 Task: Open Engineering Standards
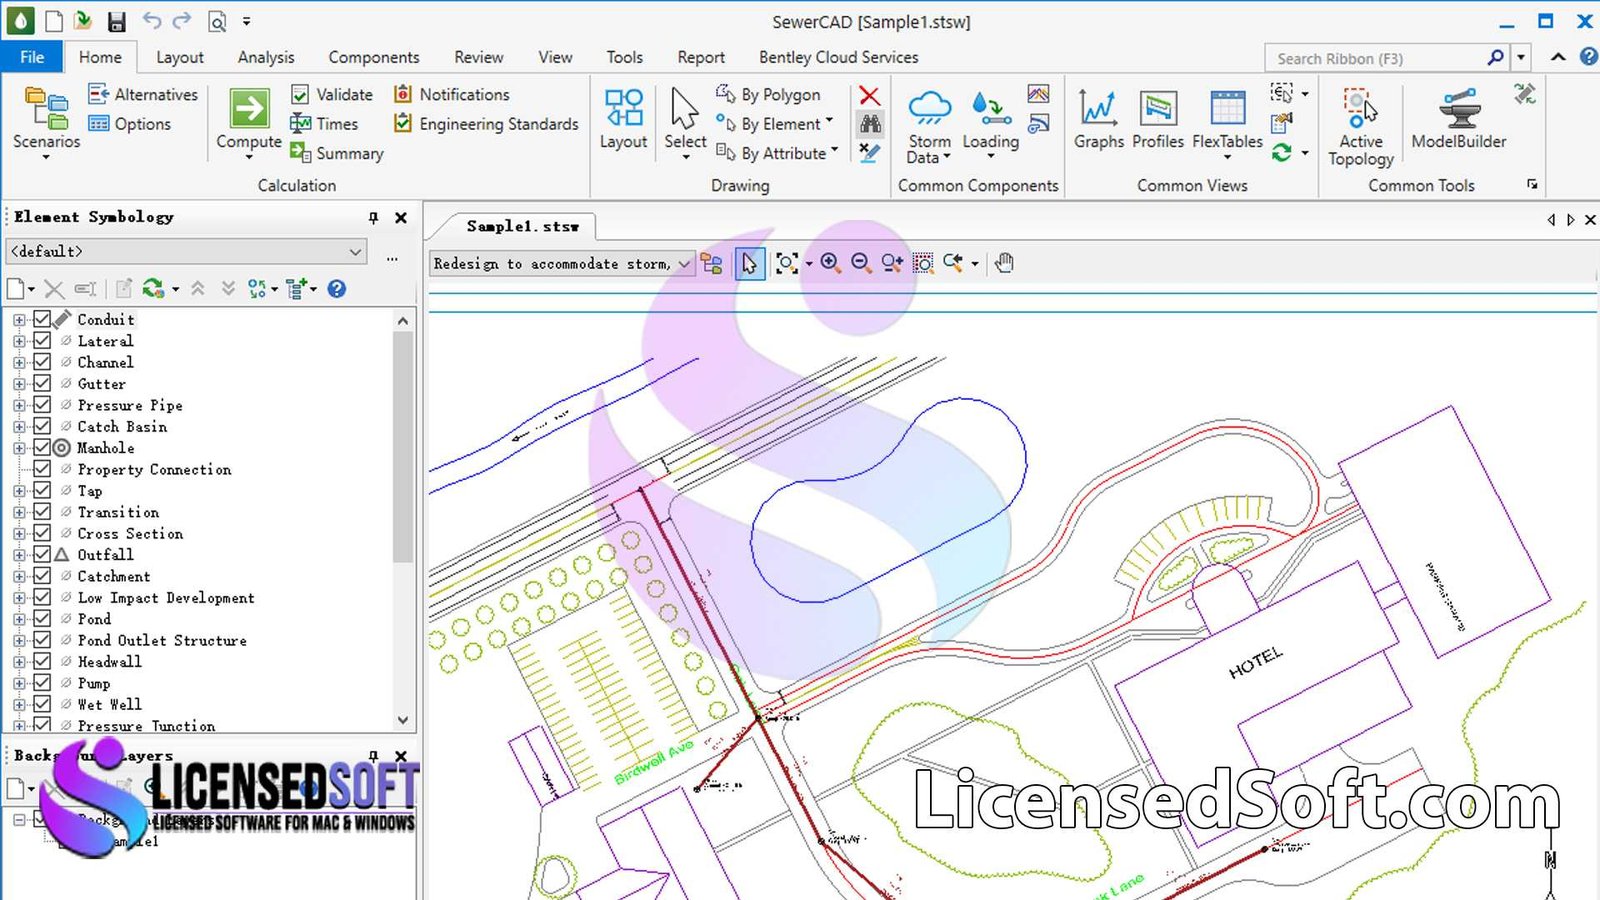click(486, 124)
